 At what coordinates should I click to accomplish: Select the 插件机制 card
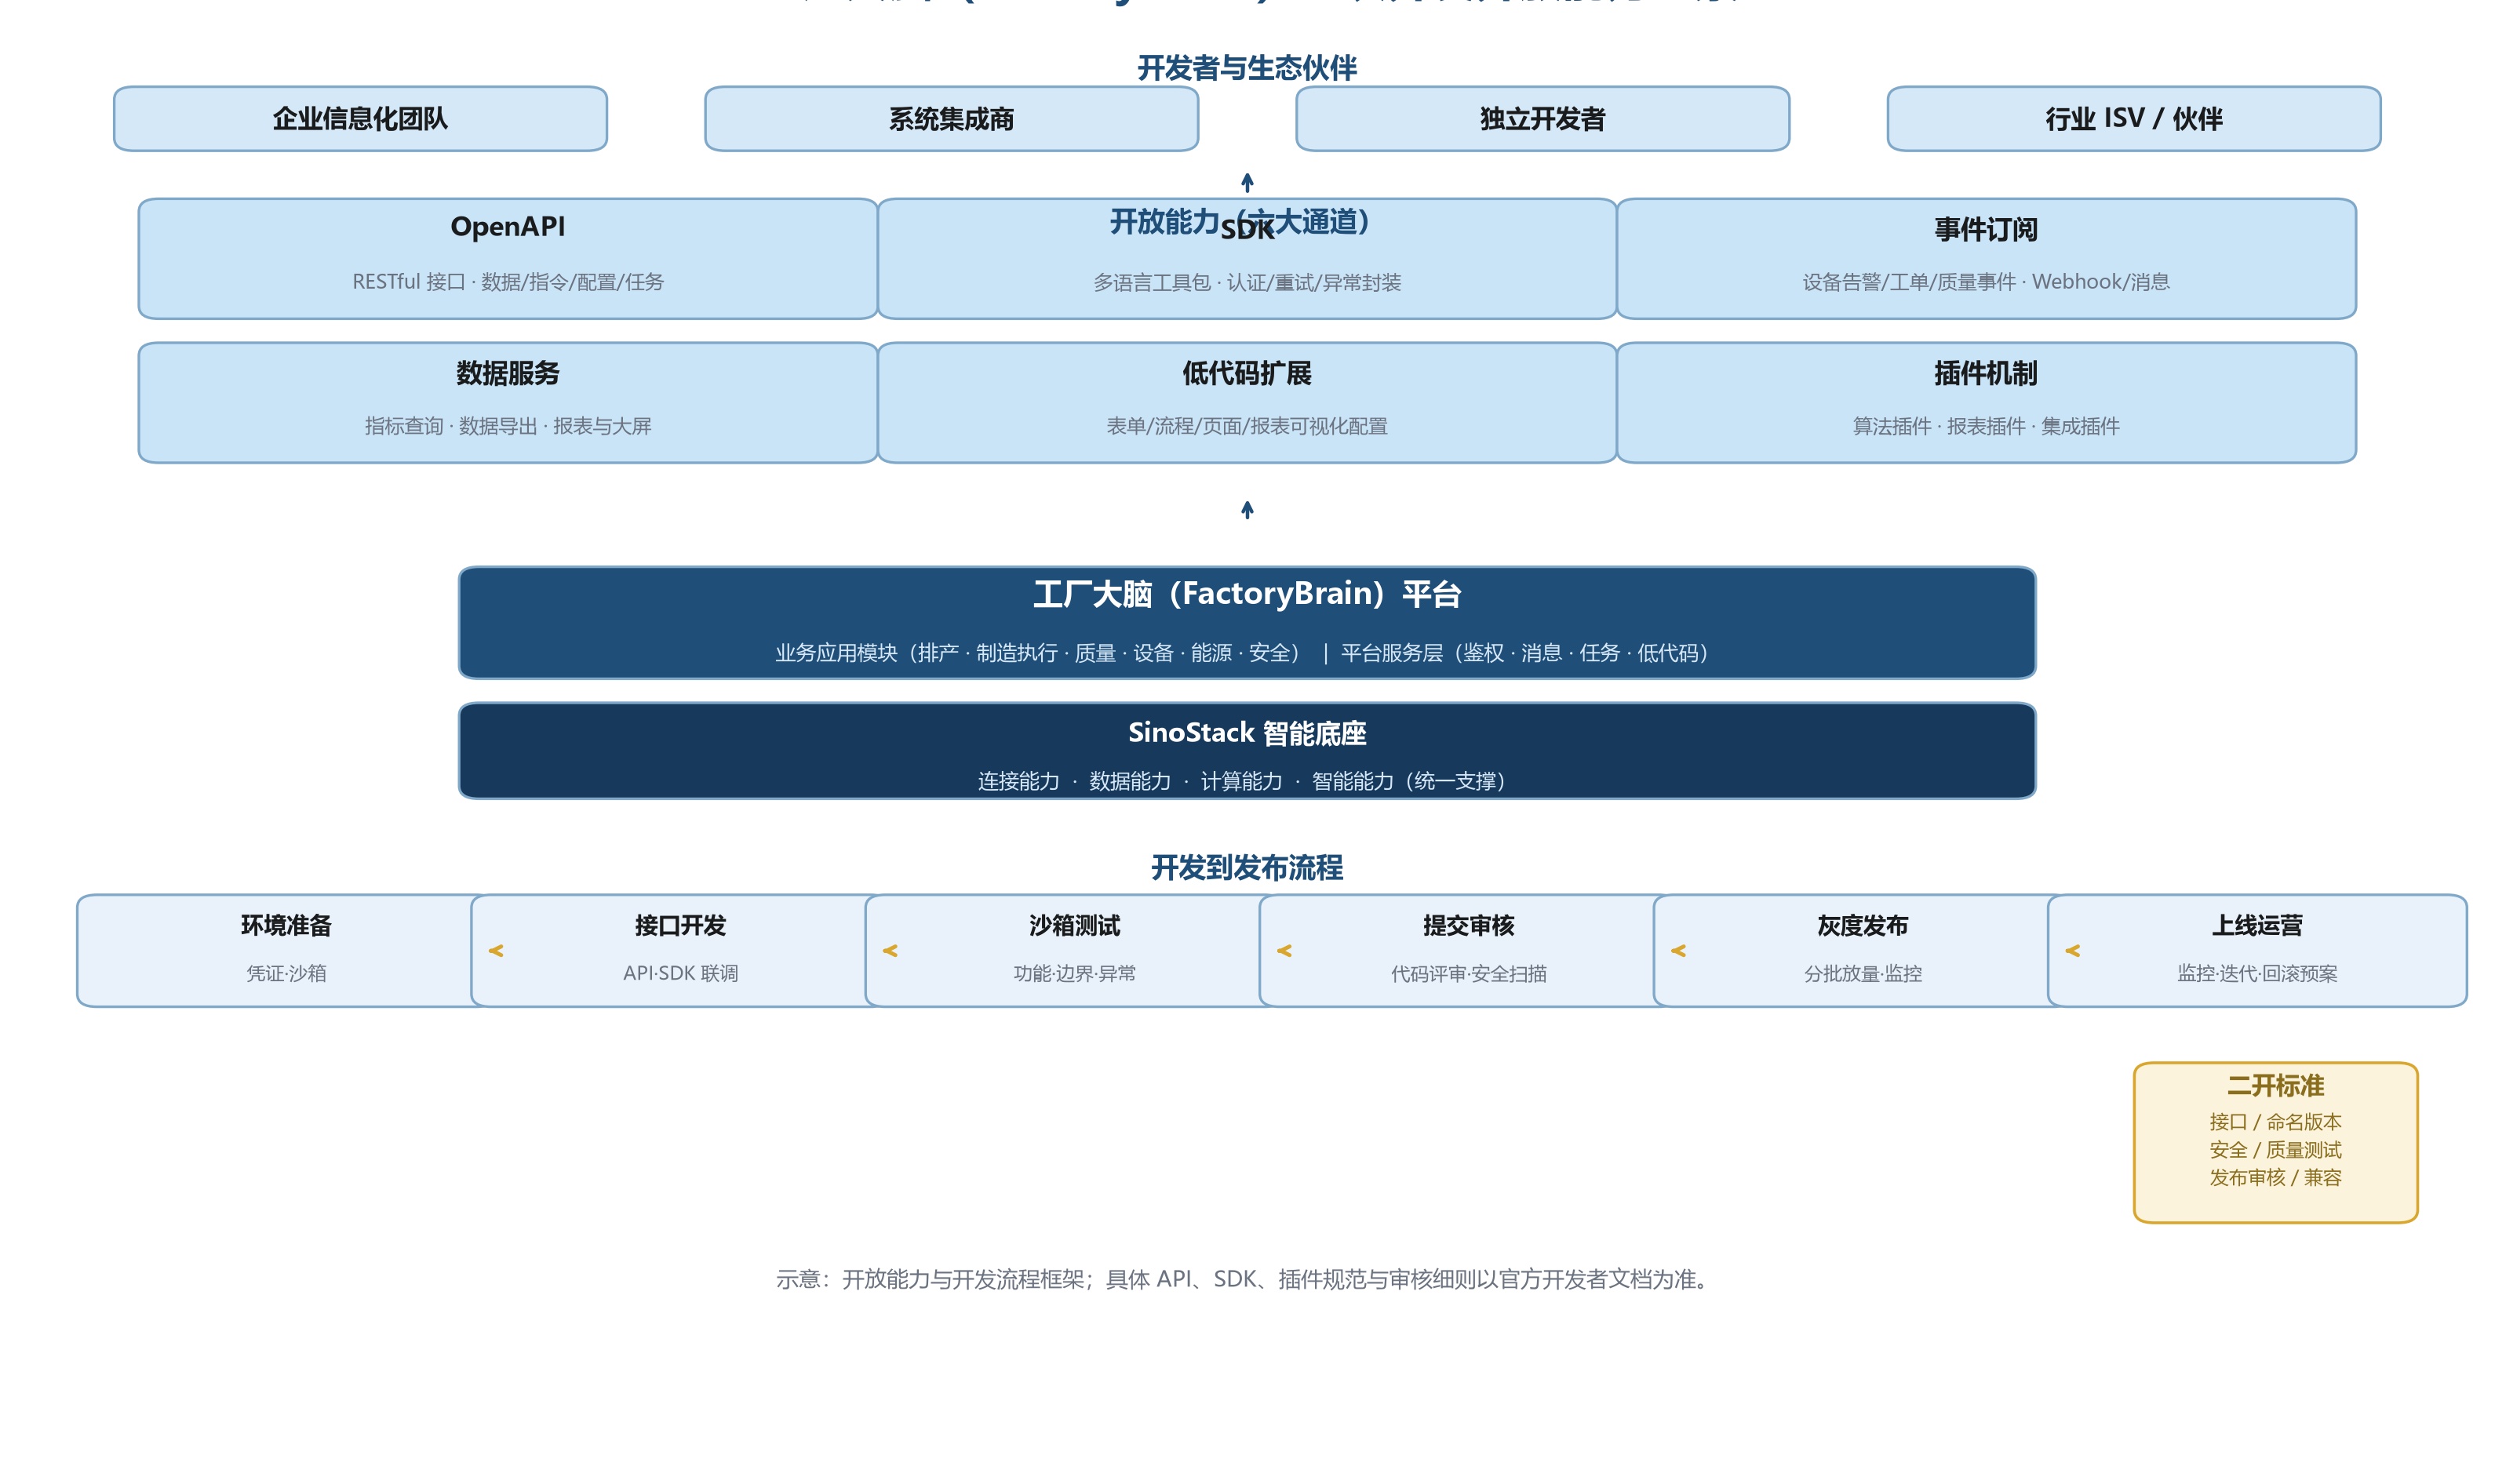point(1986,402)
